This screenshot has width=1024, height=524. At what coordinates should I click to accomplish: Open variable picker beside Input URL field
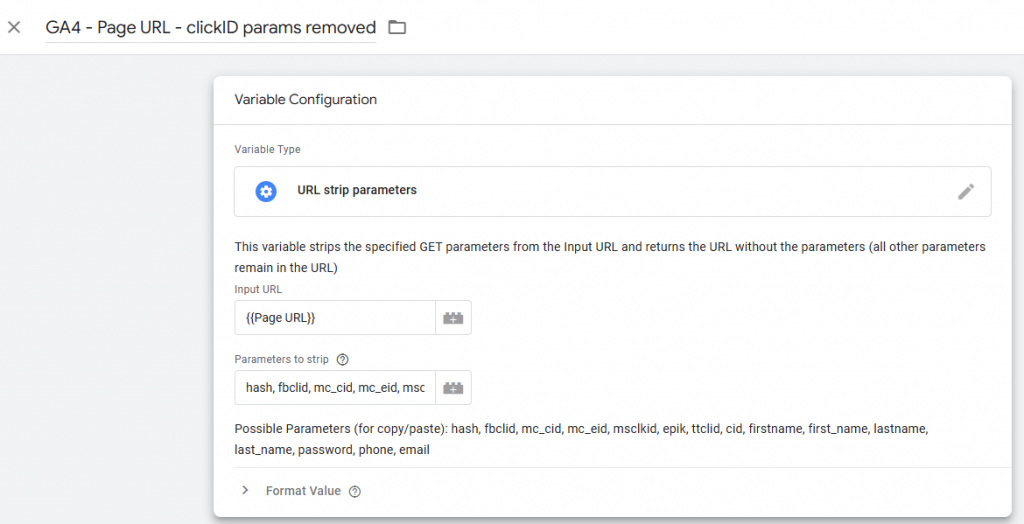click(x=453, y=318)
